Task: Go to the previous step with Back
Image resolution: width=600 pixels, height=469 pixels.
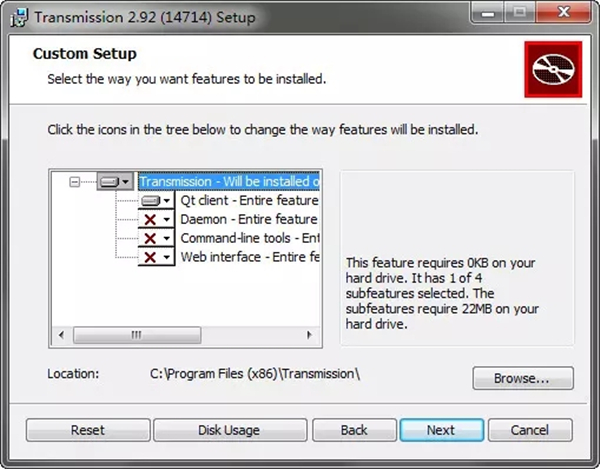Action: click(354, 430)
